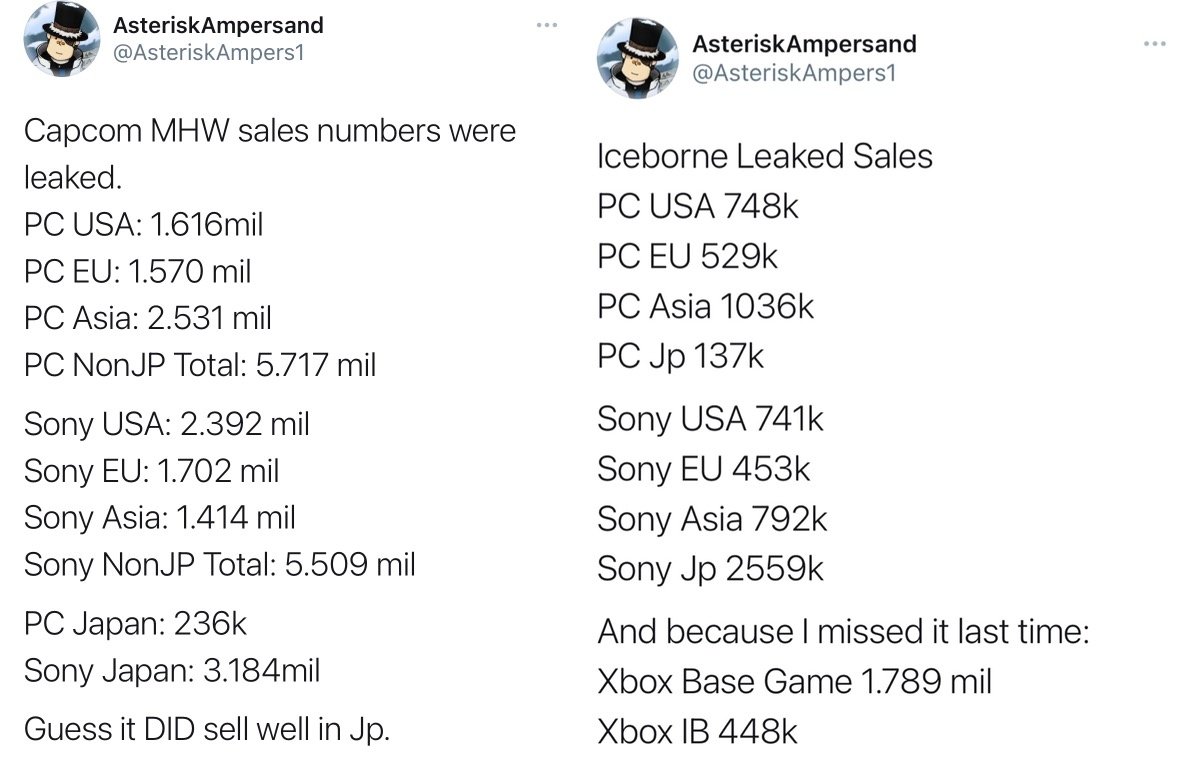Screen dimensions: 1183x782
Task: Click the 'Sony Japan: 3.184mil' line
Action: [172, 670]
